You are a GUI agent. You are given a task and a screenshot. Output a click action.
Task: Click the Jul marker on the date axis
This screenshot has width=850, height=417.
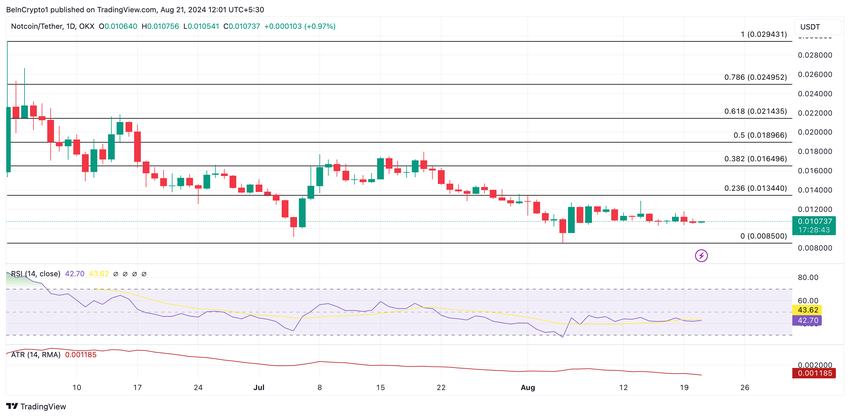[x=257, y=388]
